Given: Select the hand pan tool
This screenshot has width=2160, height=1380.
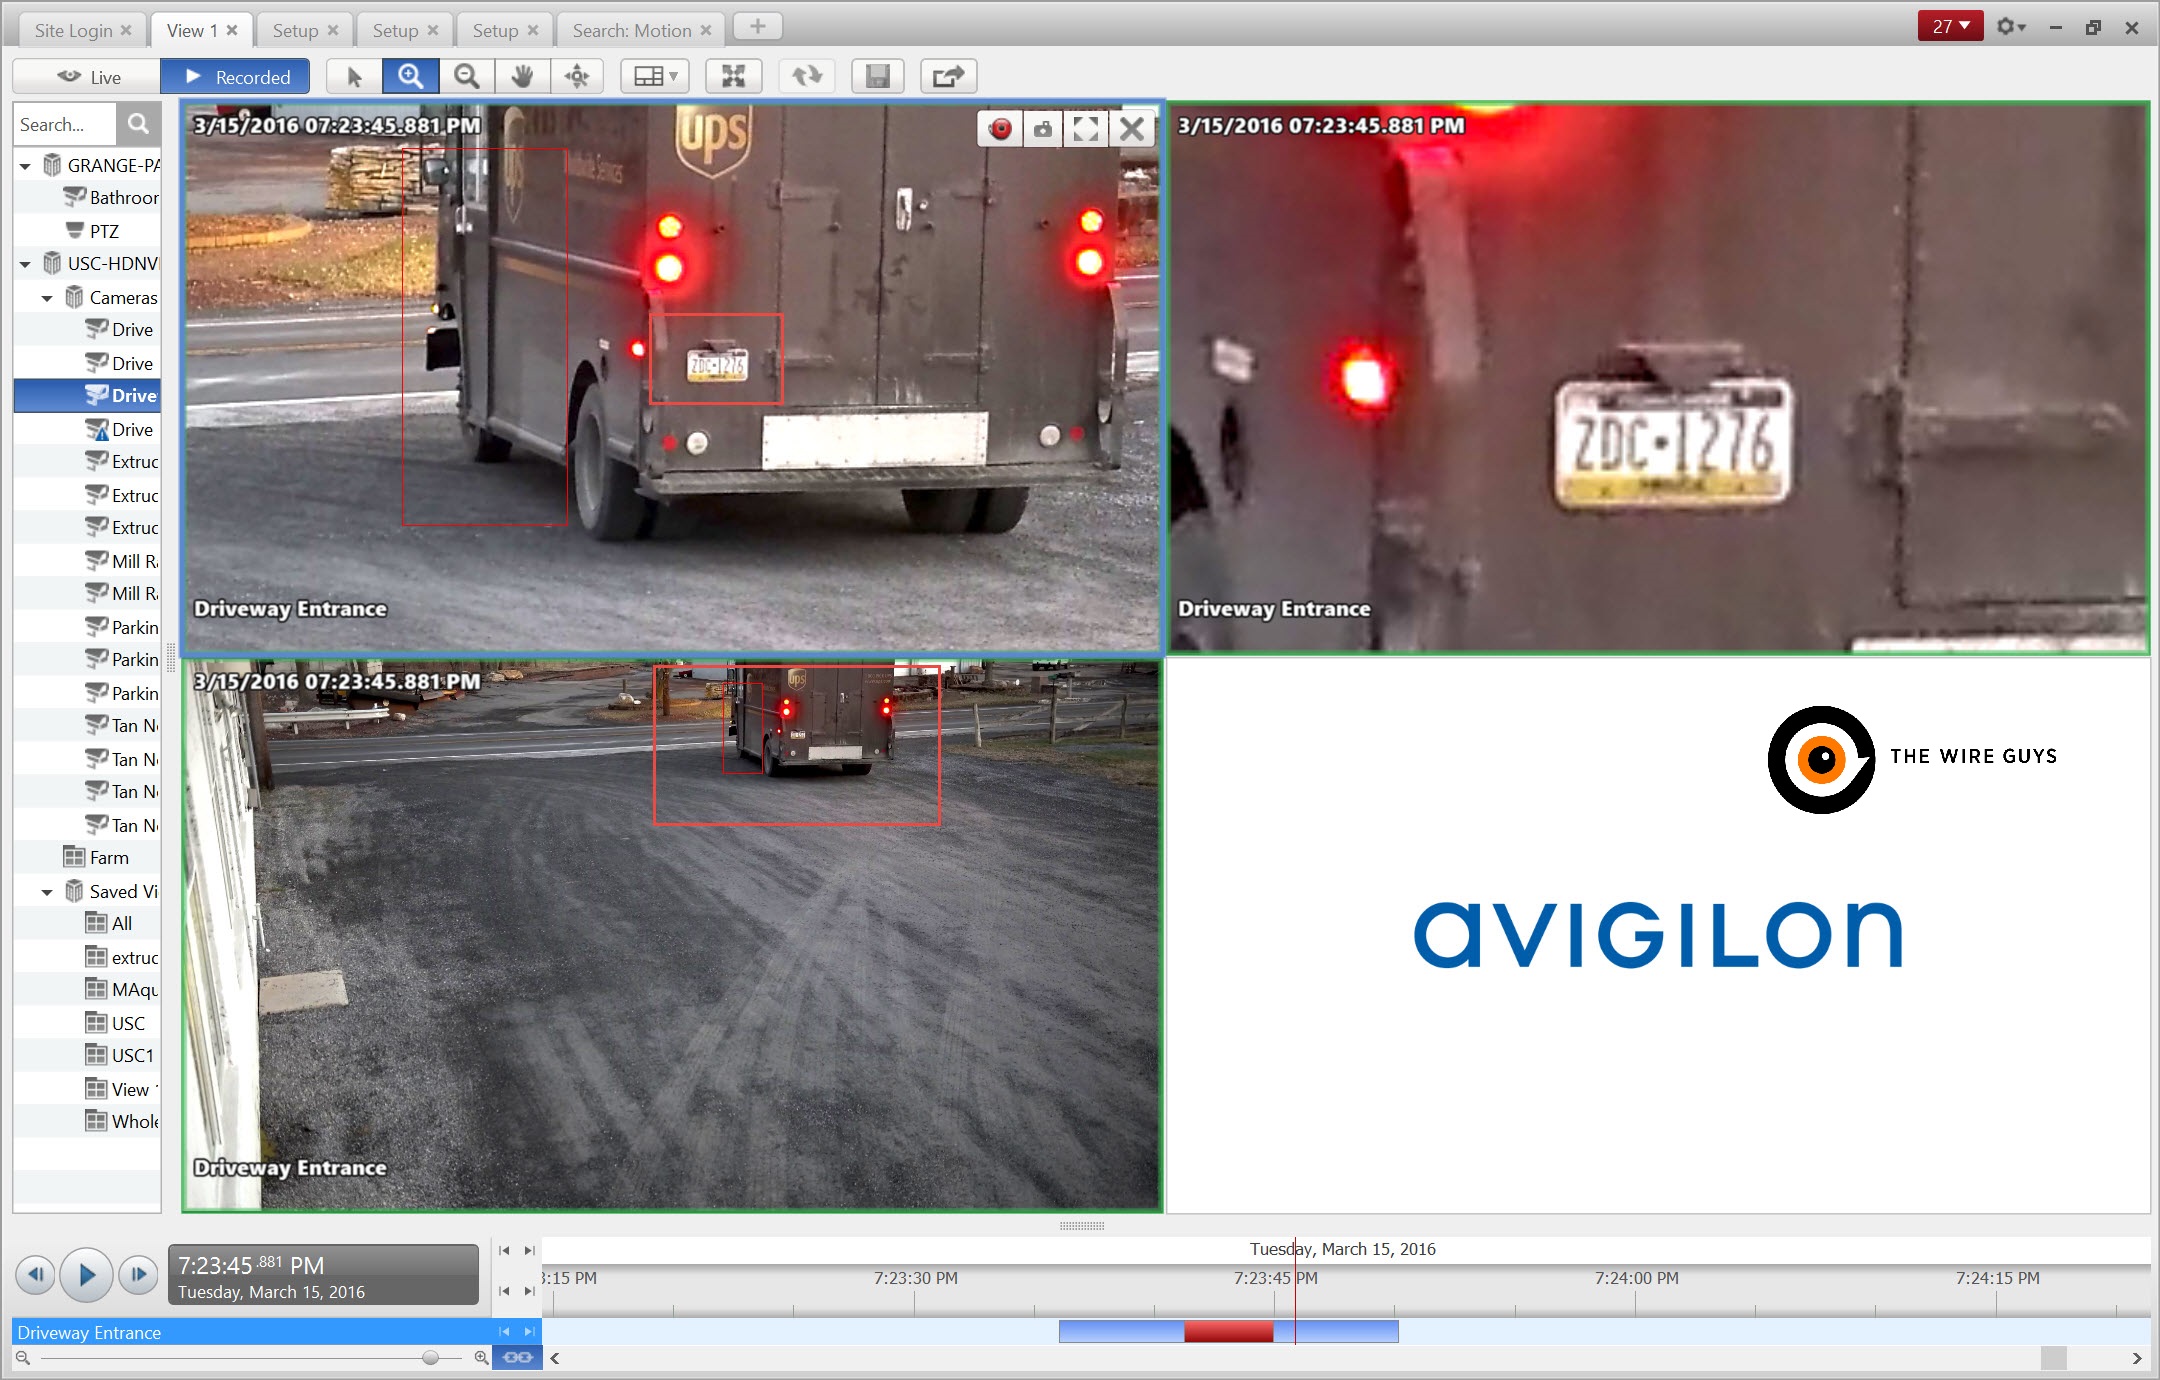Looking at the screenshot, I should 522,76.
